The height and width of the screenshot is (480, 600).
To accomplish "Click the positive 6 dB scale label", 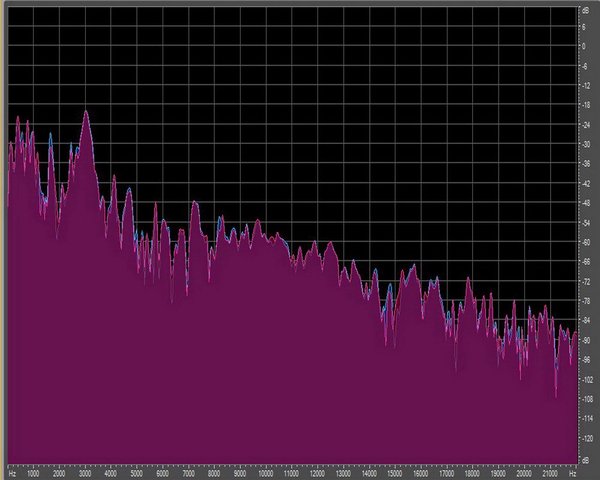I will [584, 27].
